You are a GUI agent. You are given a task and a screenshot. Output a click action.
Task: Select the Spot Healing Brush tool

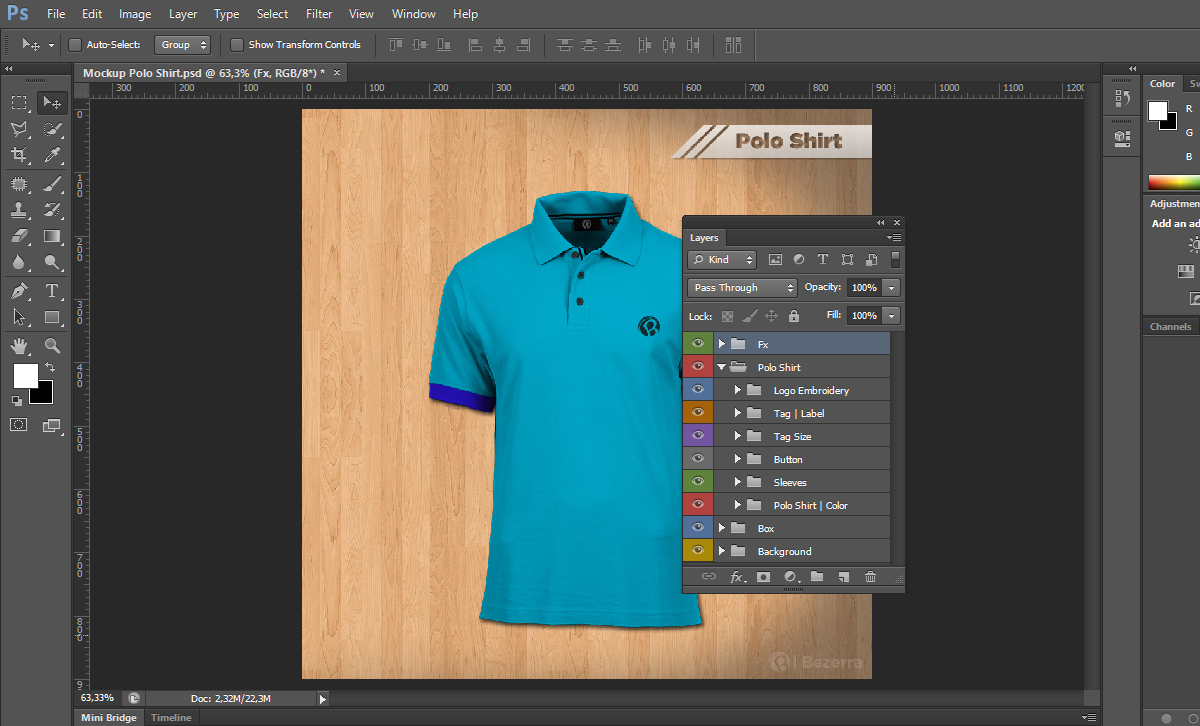point(19,184)
